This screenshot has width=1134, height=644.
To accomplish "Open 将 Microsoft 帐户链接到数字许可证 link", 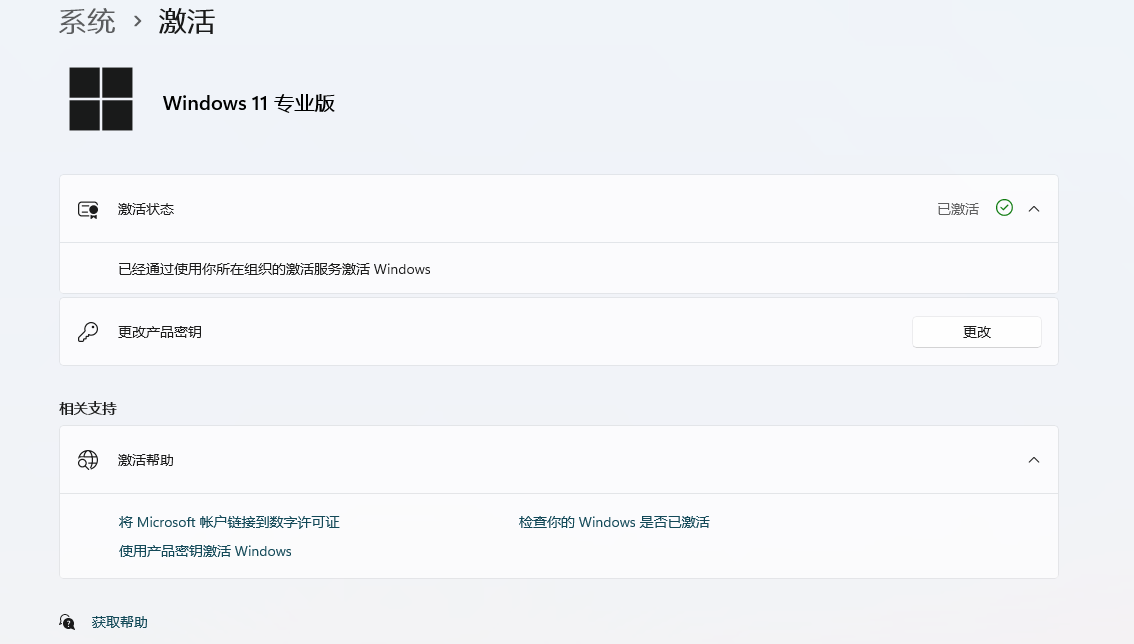I will 229,522.
